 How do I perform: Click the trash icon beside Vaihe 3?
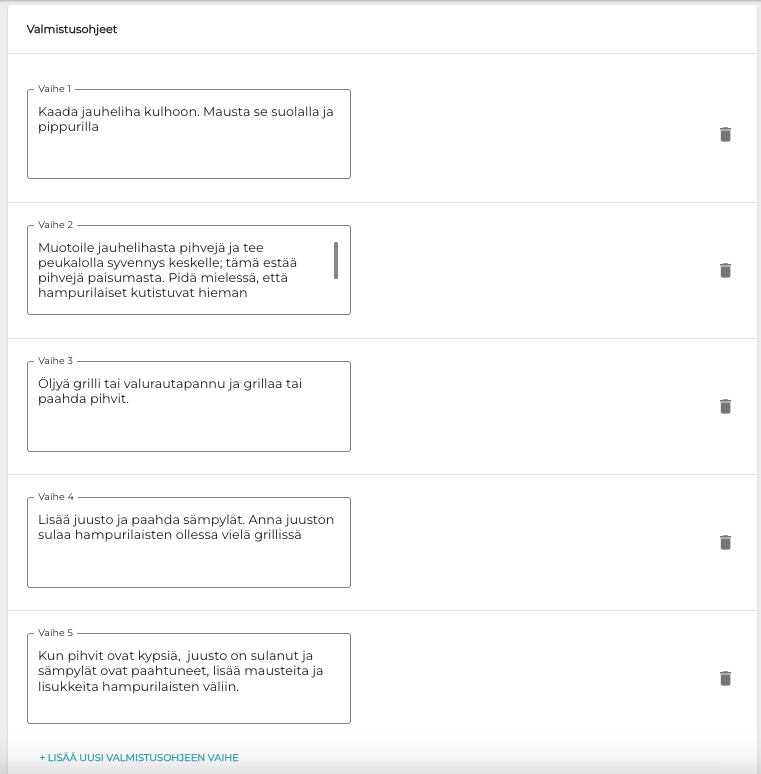(x=726, y=406)
